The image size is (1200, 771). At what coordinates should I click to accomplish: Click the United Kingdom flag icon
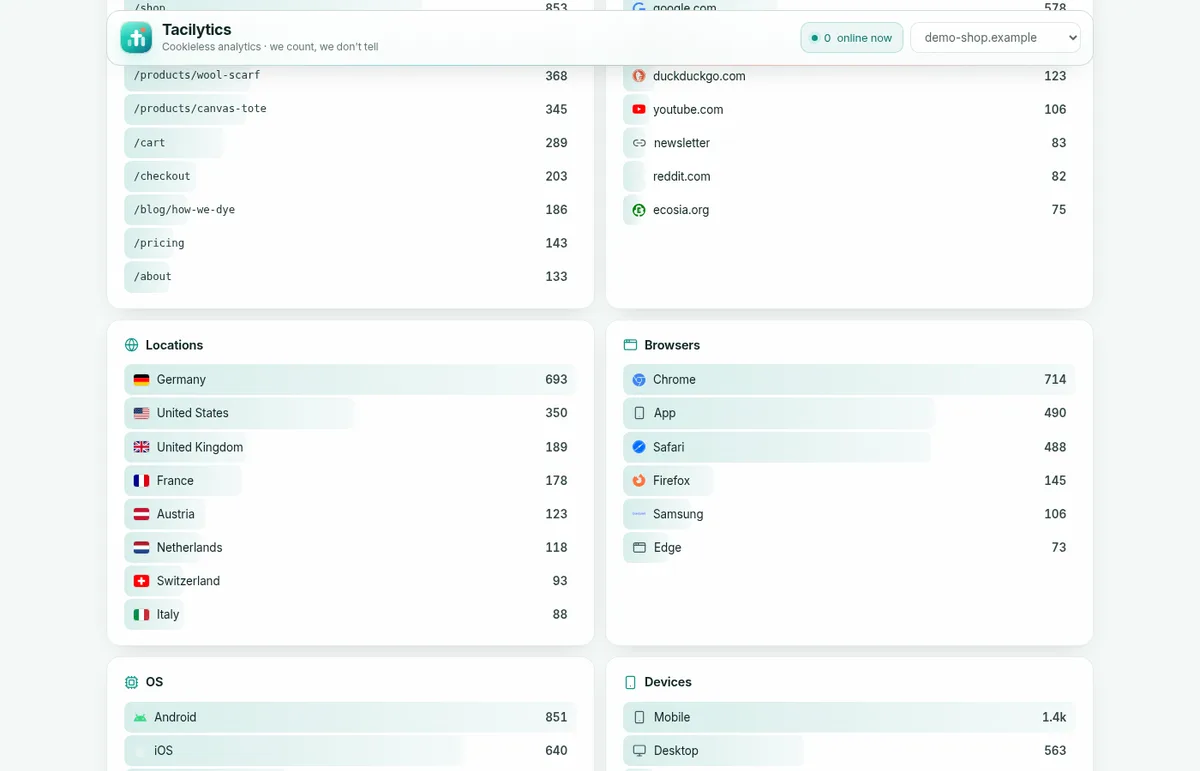pyautogui.click(x=141, y=447)
